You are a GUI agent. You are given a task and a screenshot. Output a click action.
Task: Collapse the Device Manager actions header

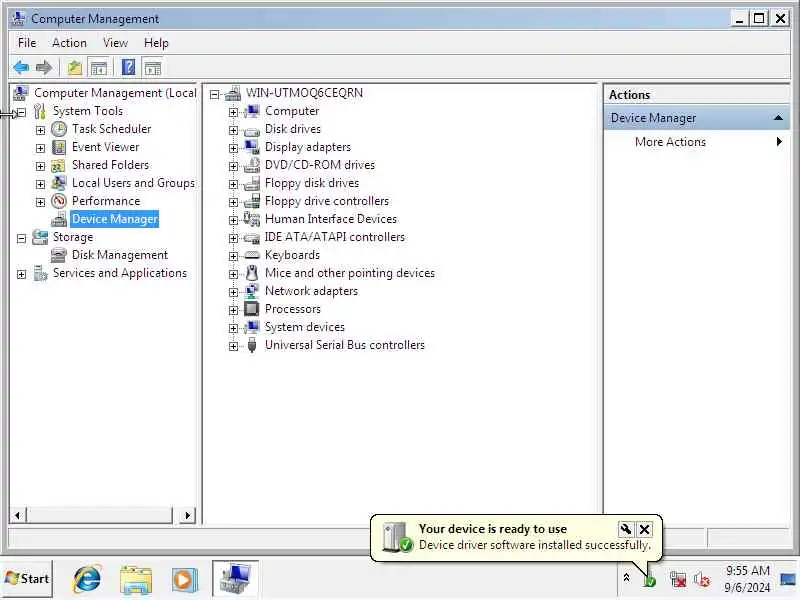point(778,118)
